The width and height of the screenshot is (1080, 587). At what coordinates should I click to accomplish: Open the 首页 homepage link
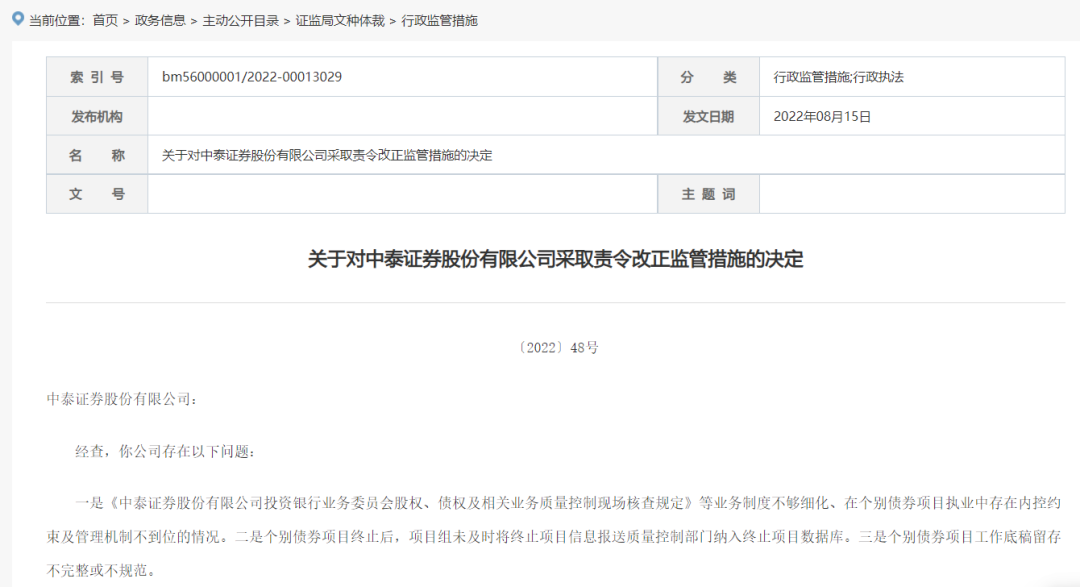tap(103, 19)
